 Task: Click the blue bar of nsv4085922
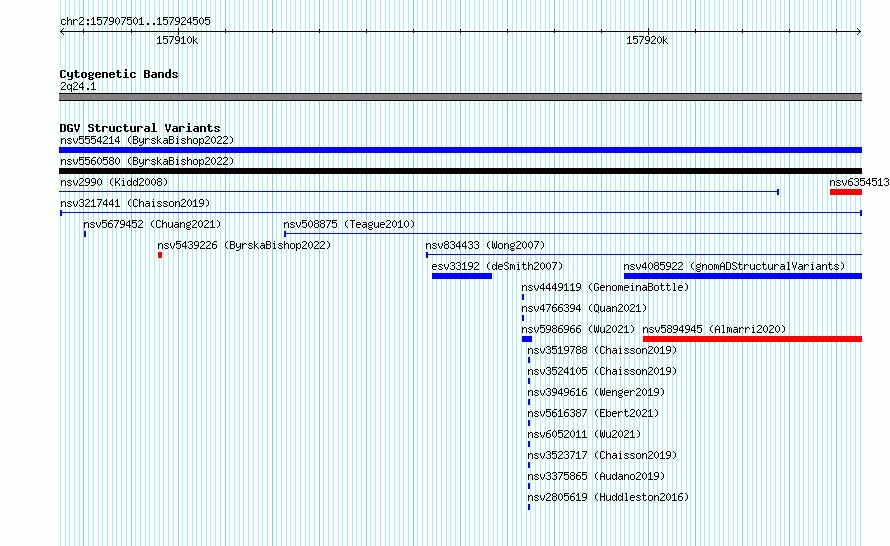(743, 276)
